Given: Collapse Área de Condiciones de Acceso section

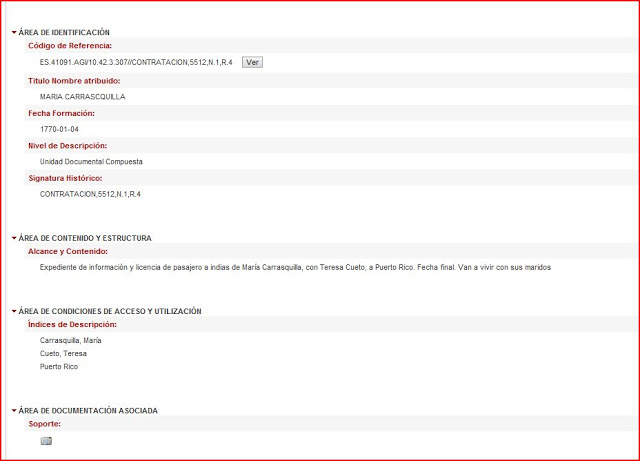Looking at the screenshot, I should [x=14, y=311].
